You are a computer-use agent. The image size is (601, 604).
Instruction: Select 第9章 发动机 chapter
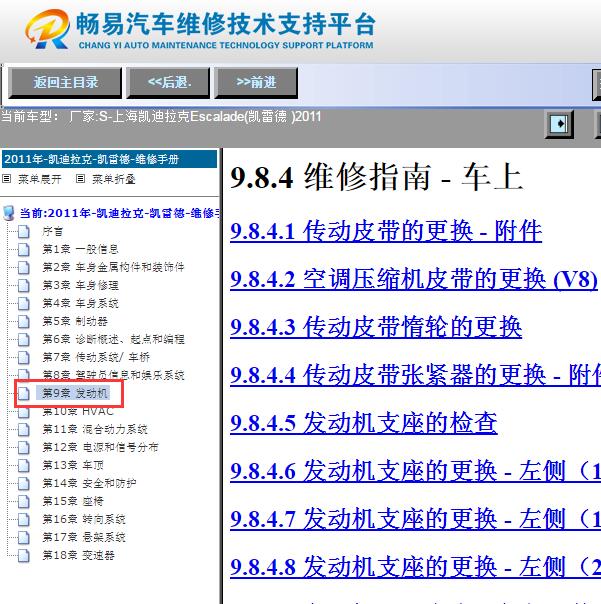click(x=74, y=393)
